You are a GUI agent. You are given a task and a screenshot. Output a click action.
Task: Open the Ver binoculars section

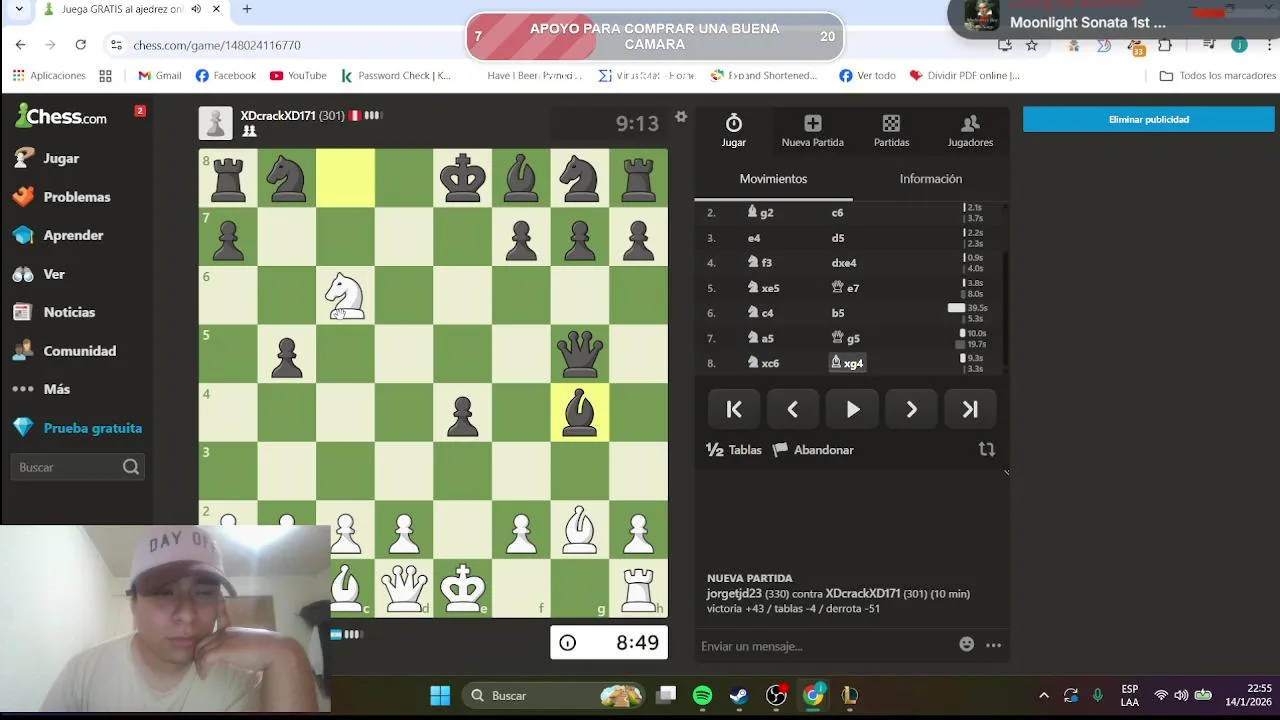[x=39, y=274]
